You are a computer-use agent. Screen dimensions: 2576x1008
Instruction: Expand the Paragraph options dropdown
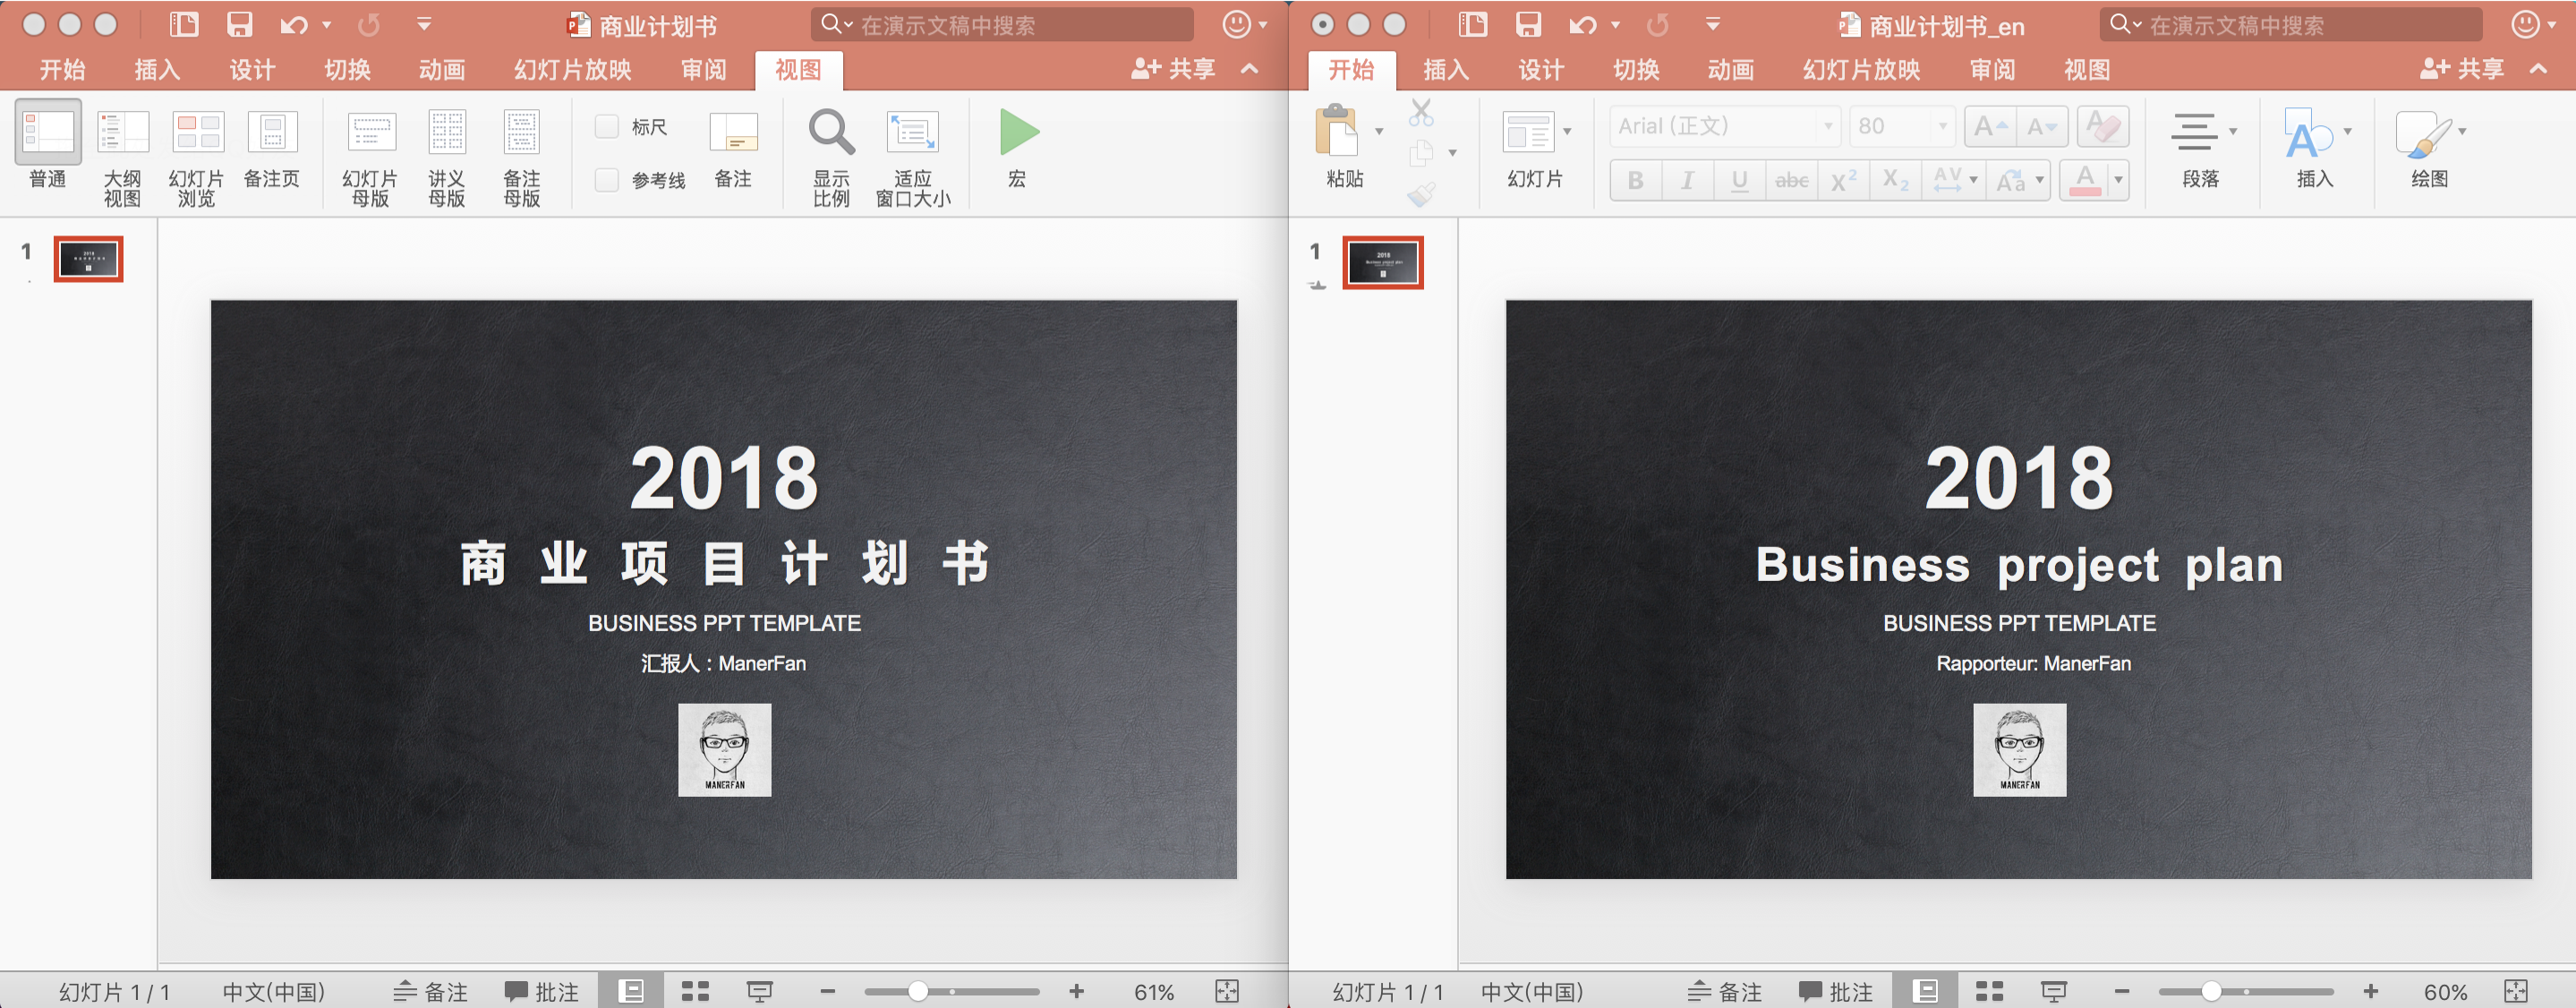pos(2232,132)
